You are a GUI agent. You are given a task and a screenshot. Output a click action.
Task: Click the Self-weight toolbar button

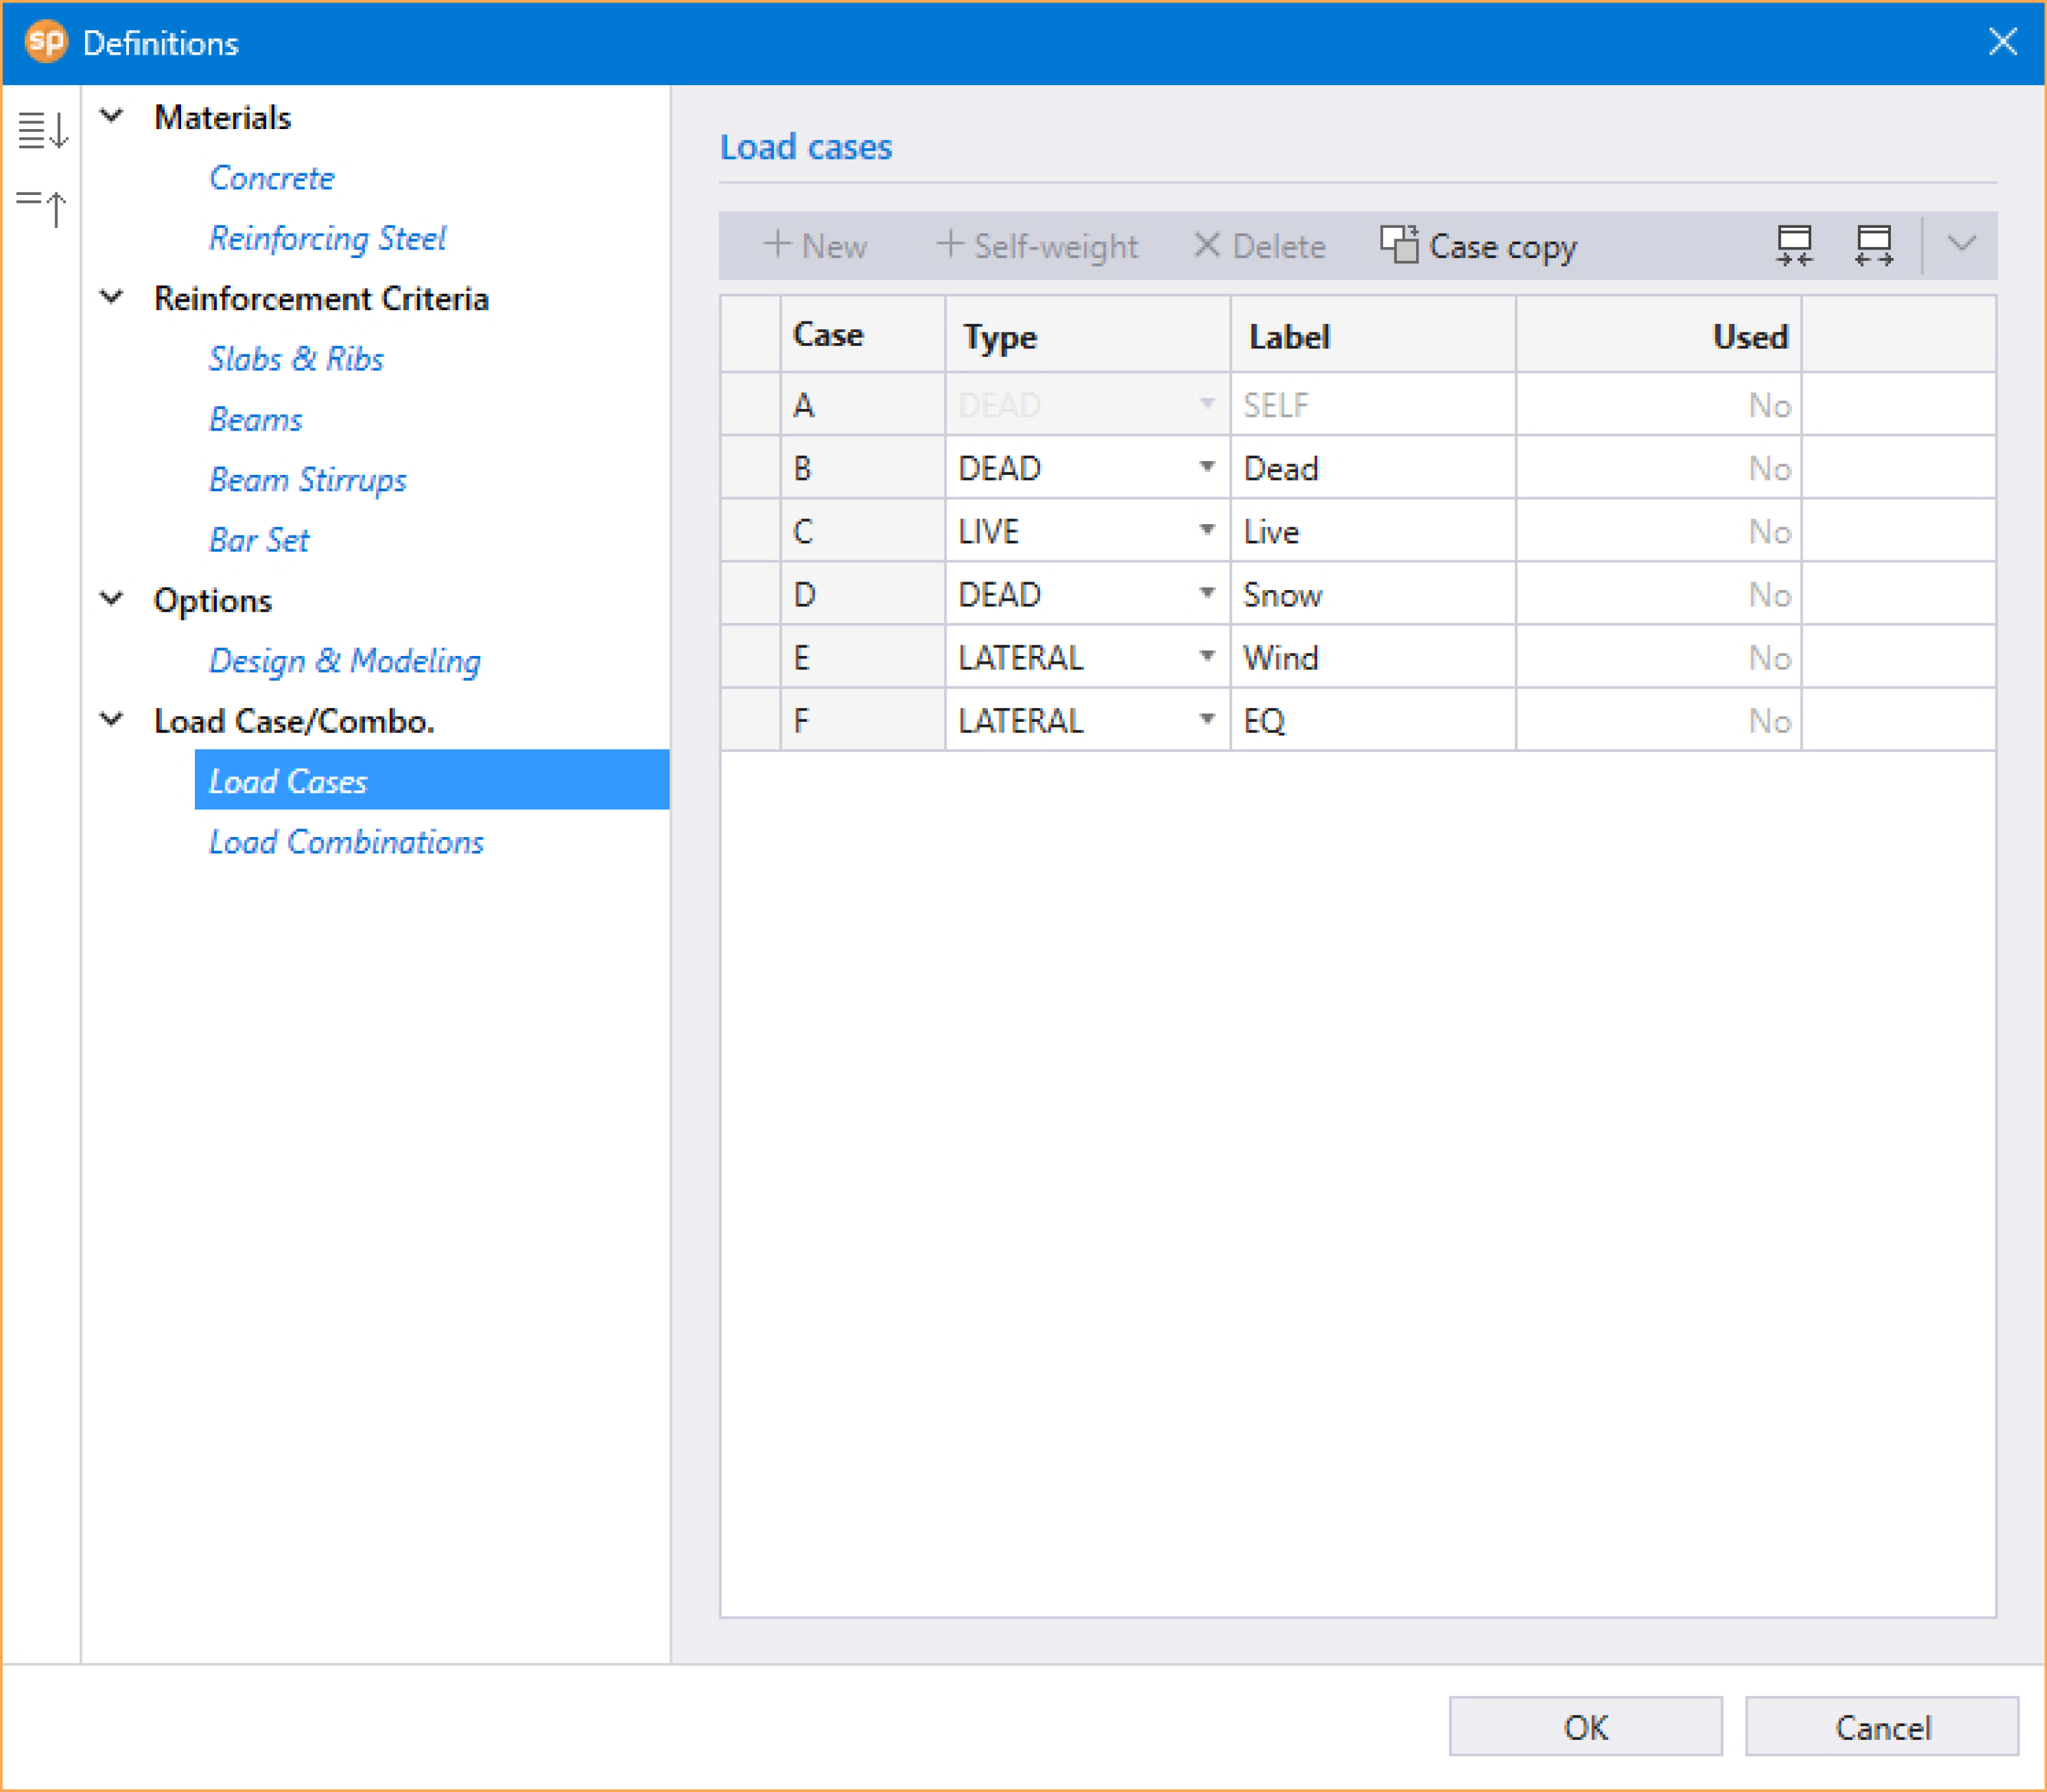(1037, 246)
